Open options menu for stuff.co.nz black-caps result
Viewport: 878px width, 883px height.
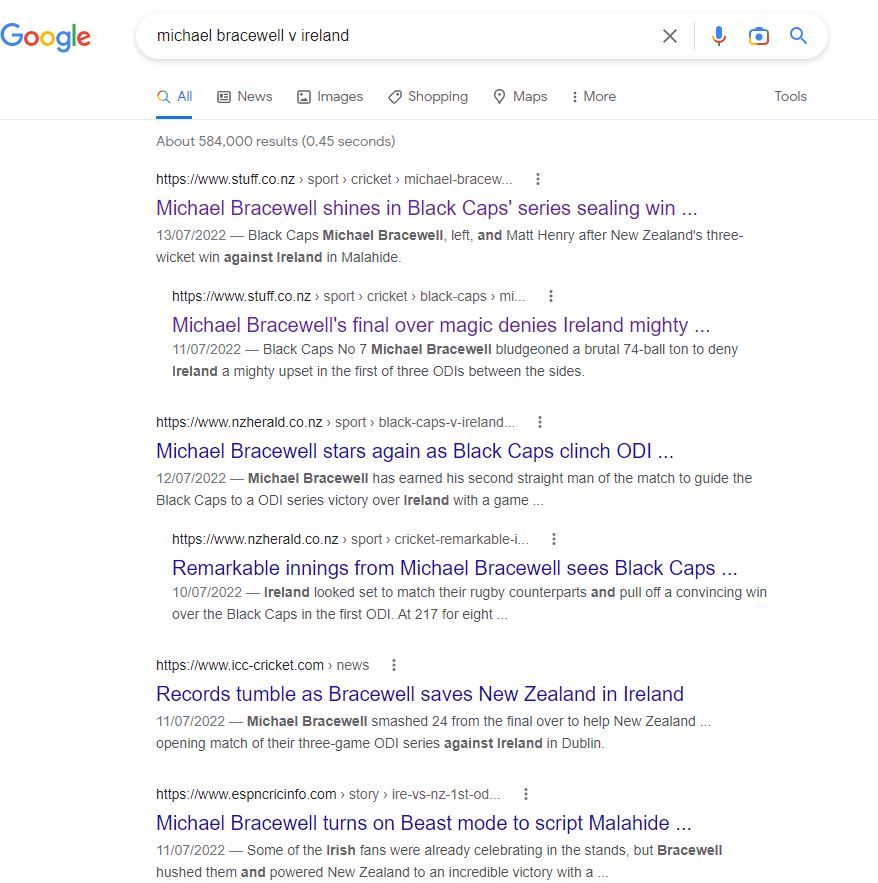click(551, 296)
